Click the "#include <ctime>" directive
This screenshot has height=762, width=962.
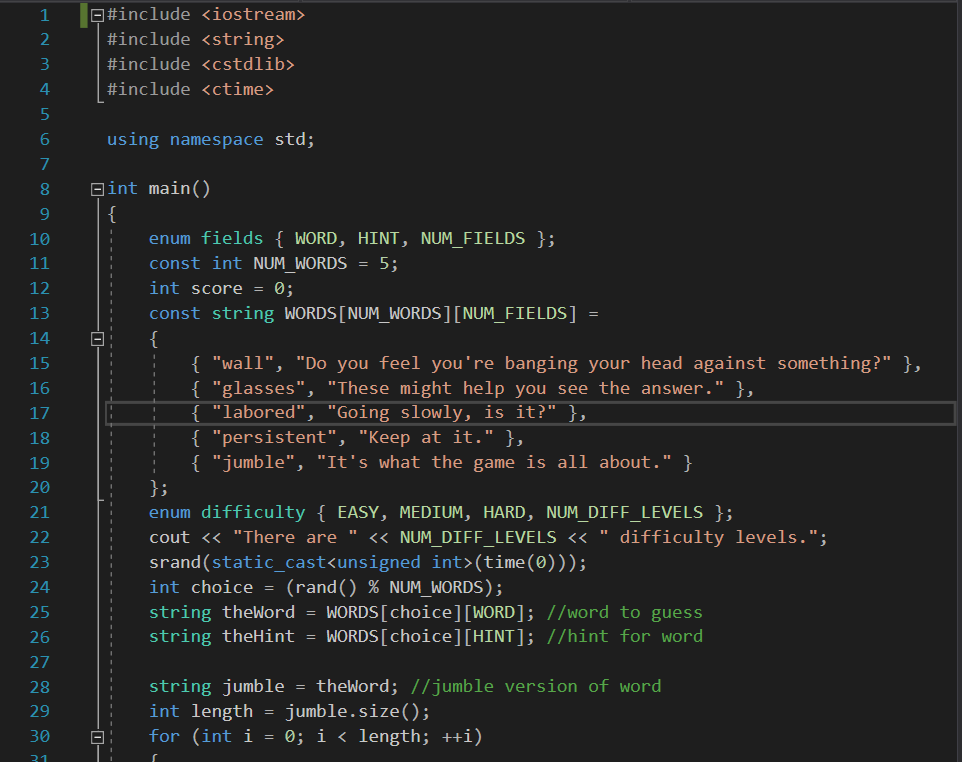[190, 90]
